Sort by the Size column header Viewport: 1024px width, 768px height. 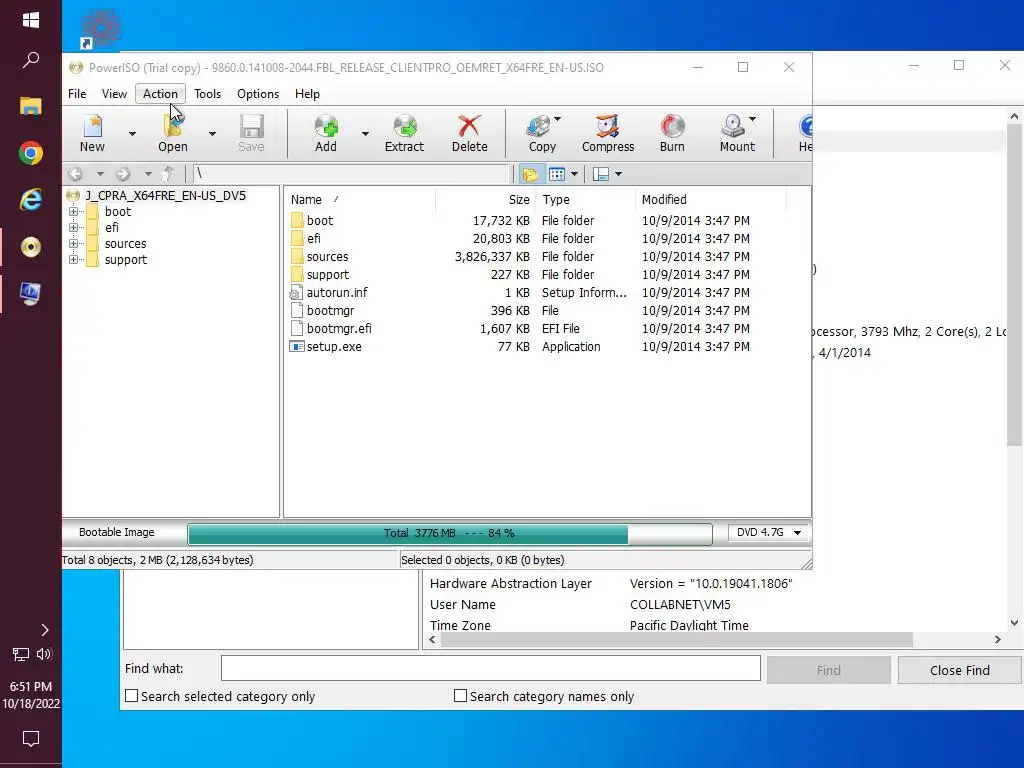point(485,200)
